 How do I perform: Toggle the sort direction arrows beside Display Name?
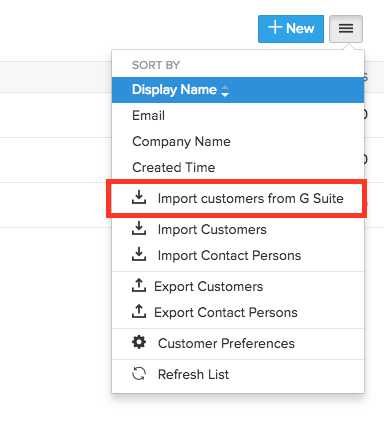[225, 91]
